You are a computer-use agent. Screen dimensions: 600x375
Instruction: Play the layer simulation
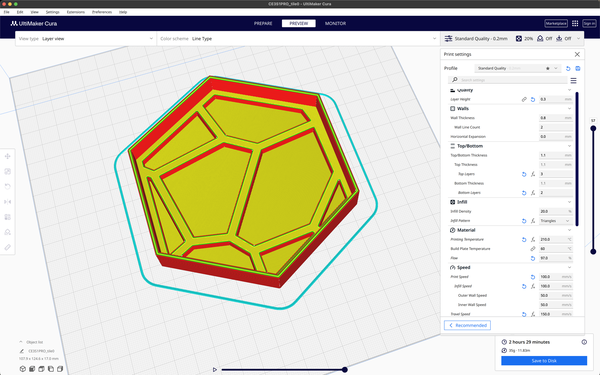215,370
